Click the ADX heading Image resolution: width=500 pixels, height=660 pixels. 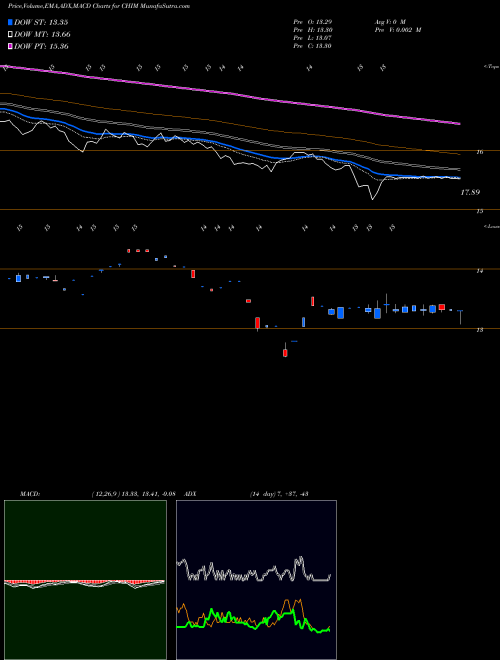tap(191, 494)
